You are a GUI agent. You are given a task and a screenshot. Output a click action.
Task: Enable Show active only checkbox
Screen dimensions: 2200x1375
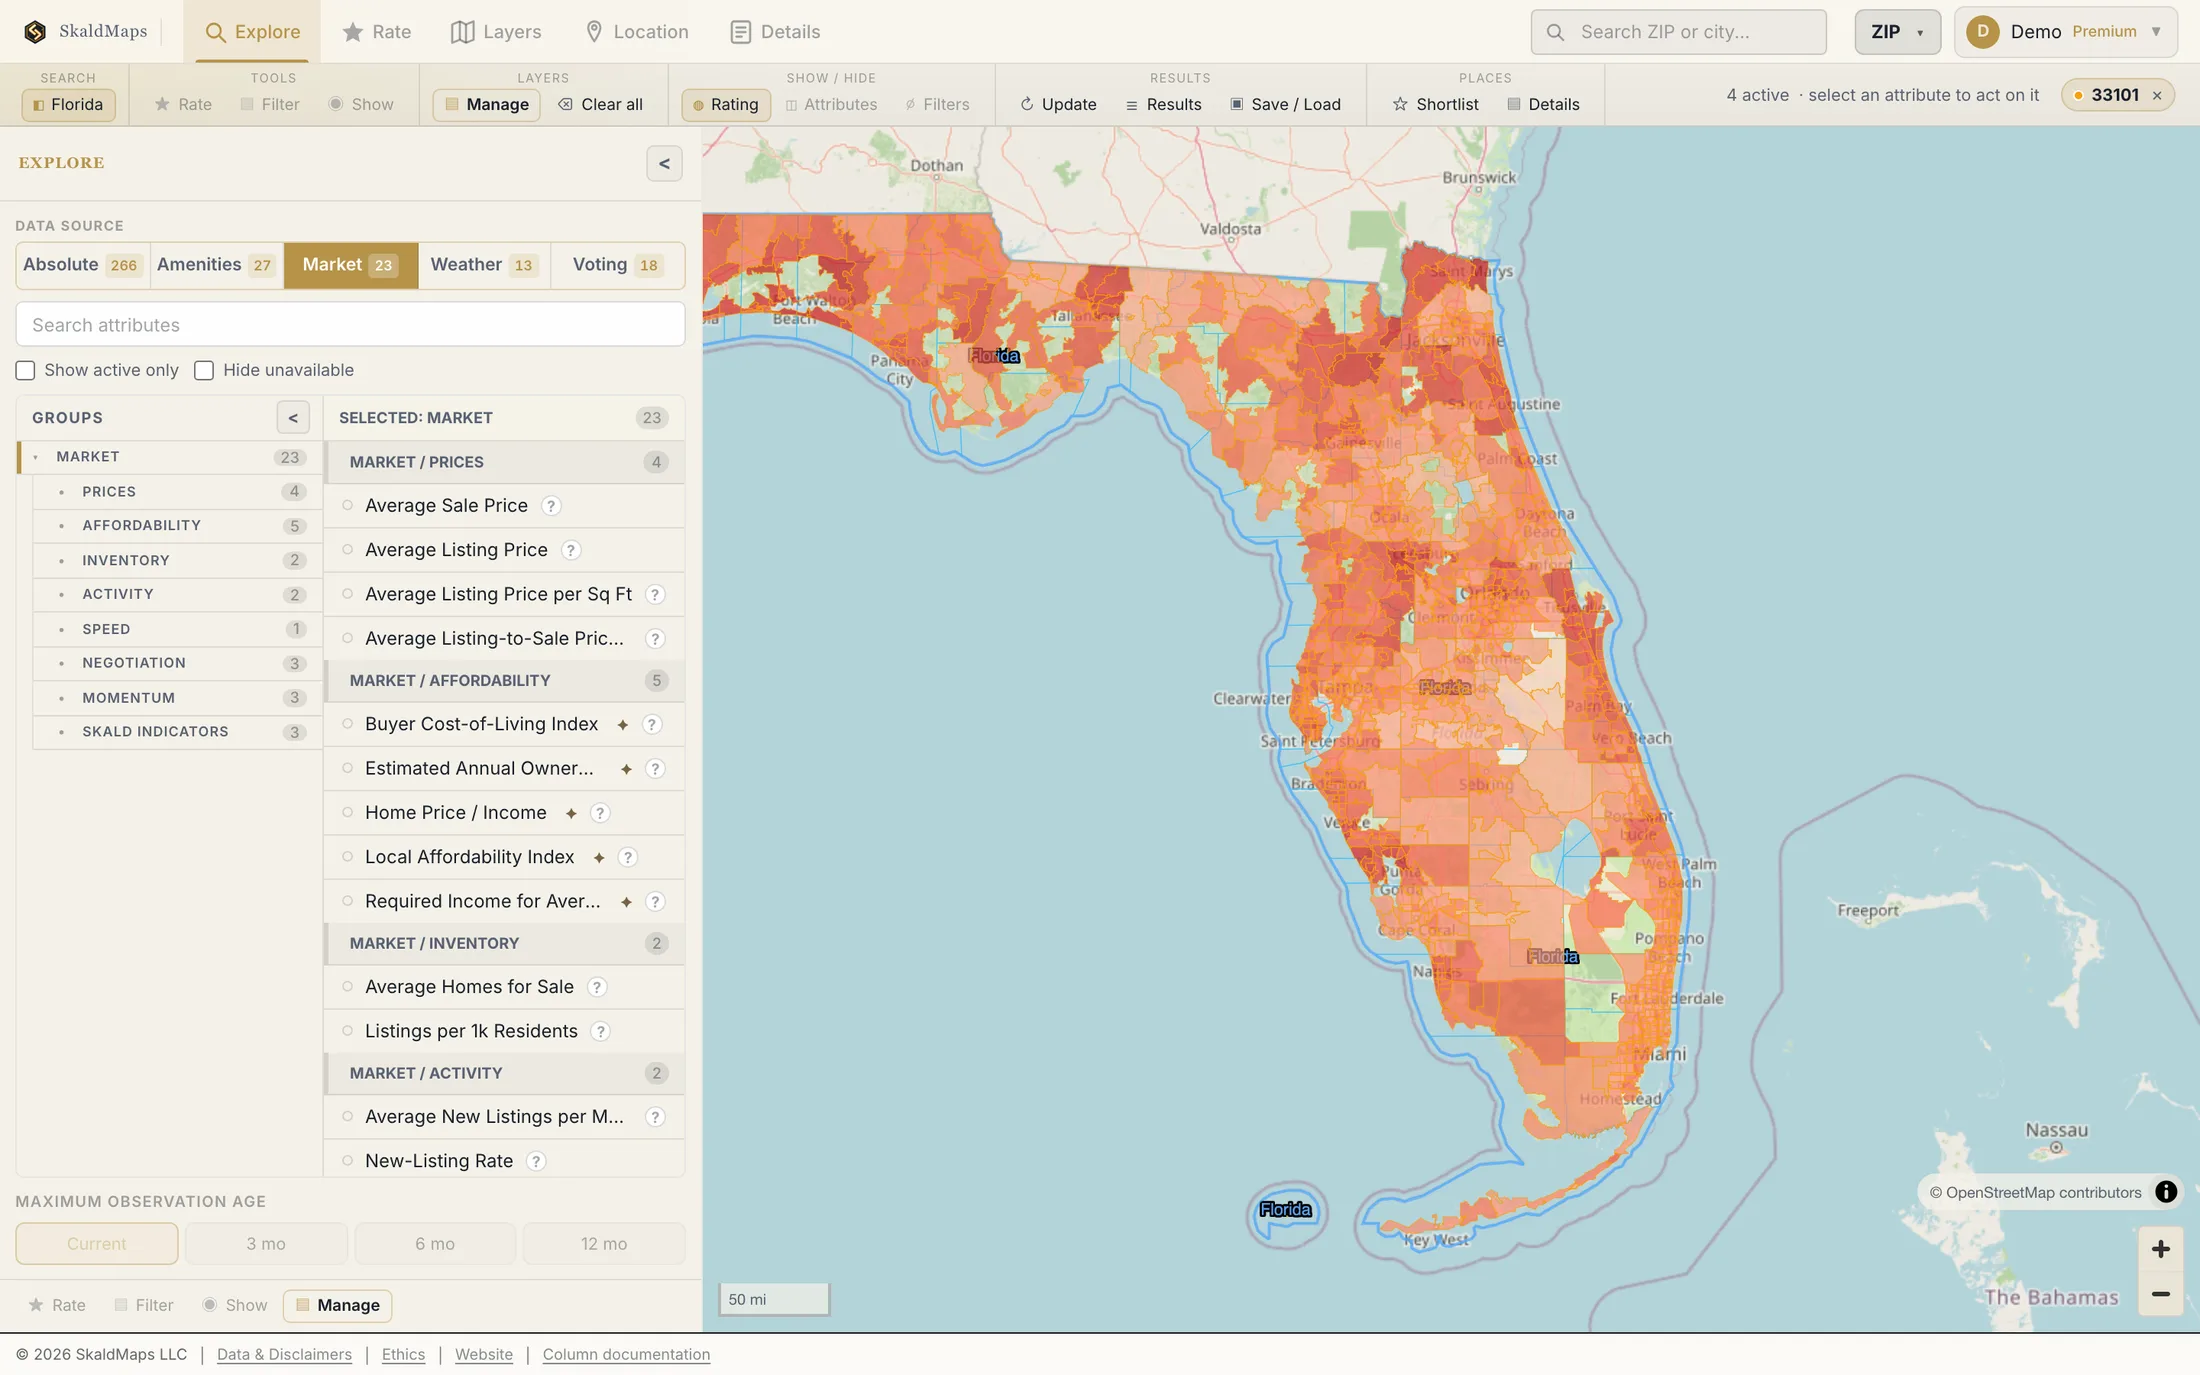click(x=25, y=371)
